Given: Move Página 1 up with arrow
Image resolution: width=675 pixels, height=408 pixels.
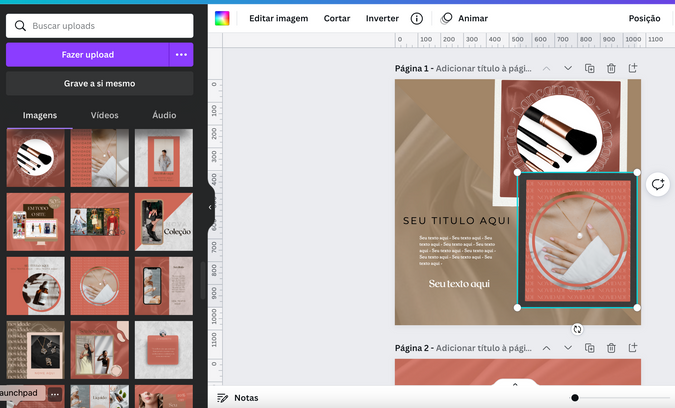Looking at the screenshot, I should click(546, 68).
